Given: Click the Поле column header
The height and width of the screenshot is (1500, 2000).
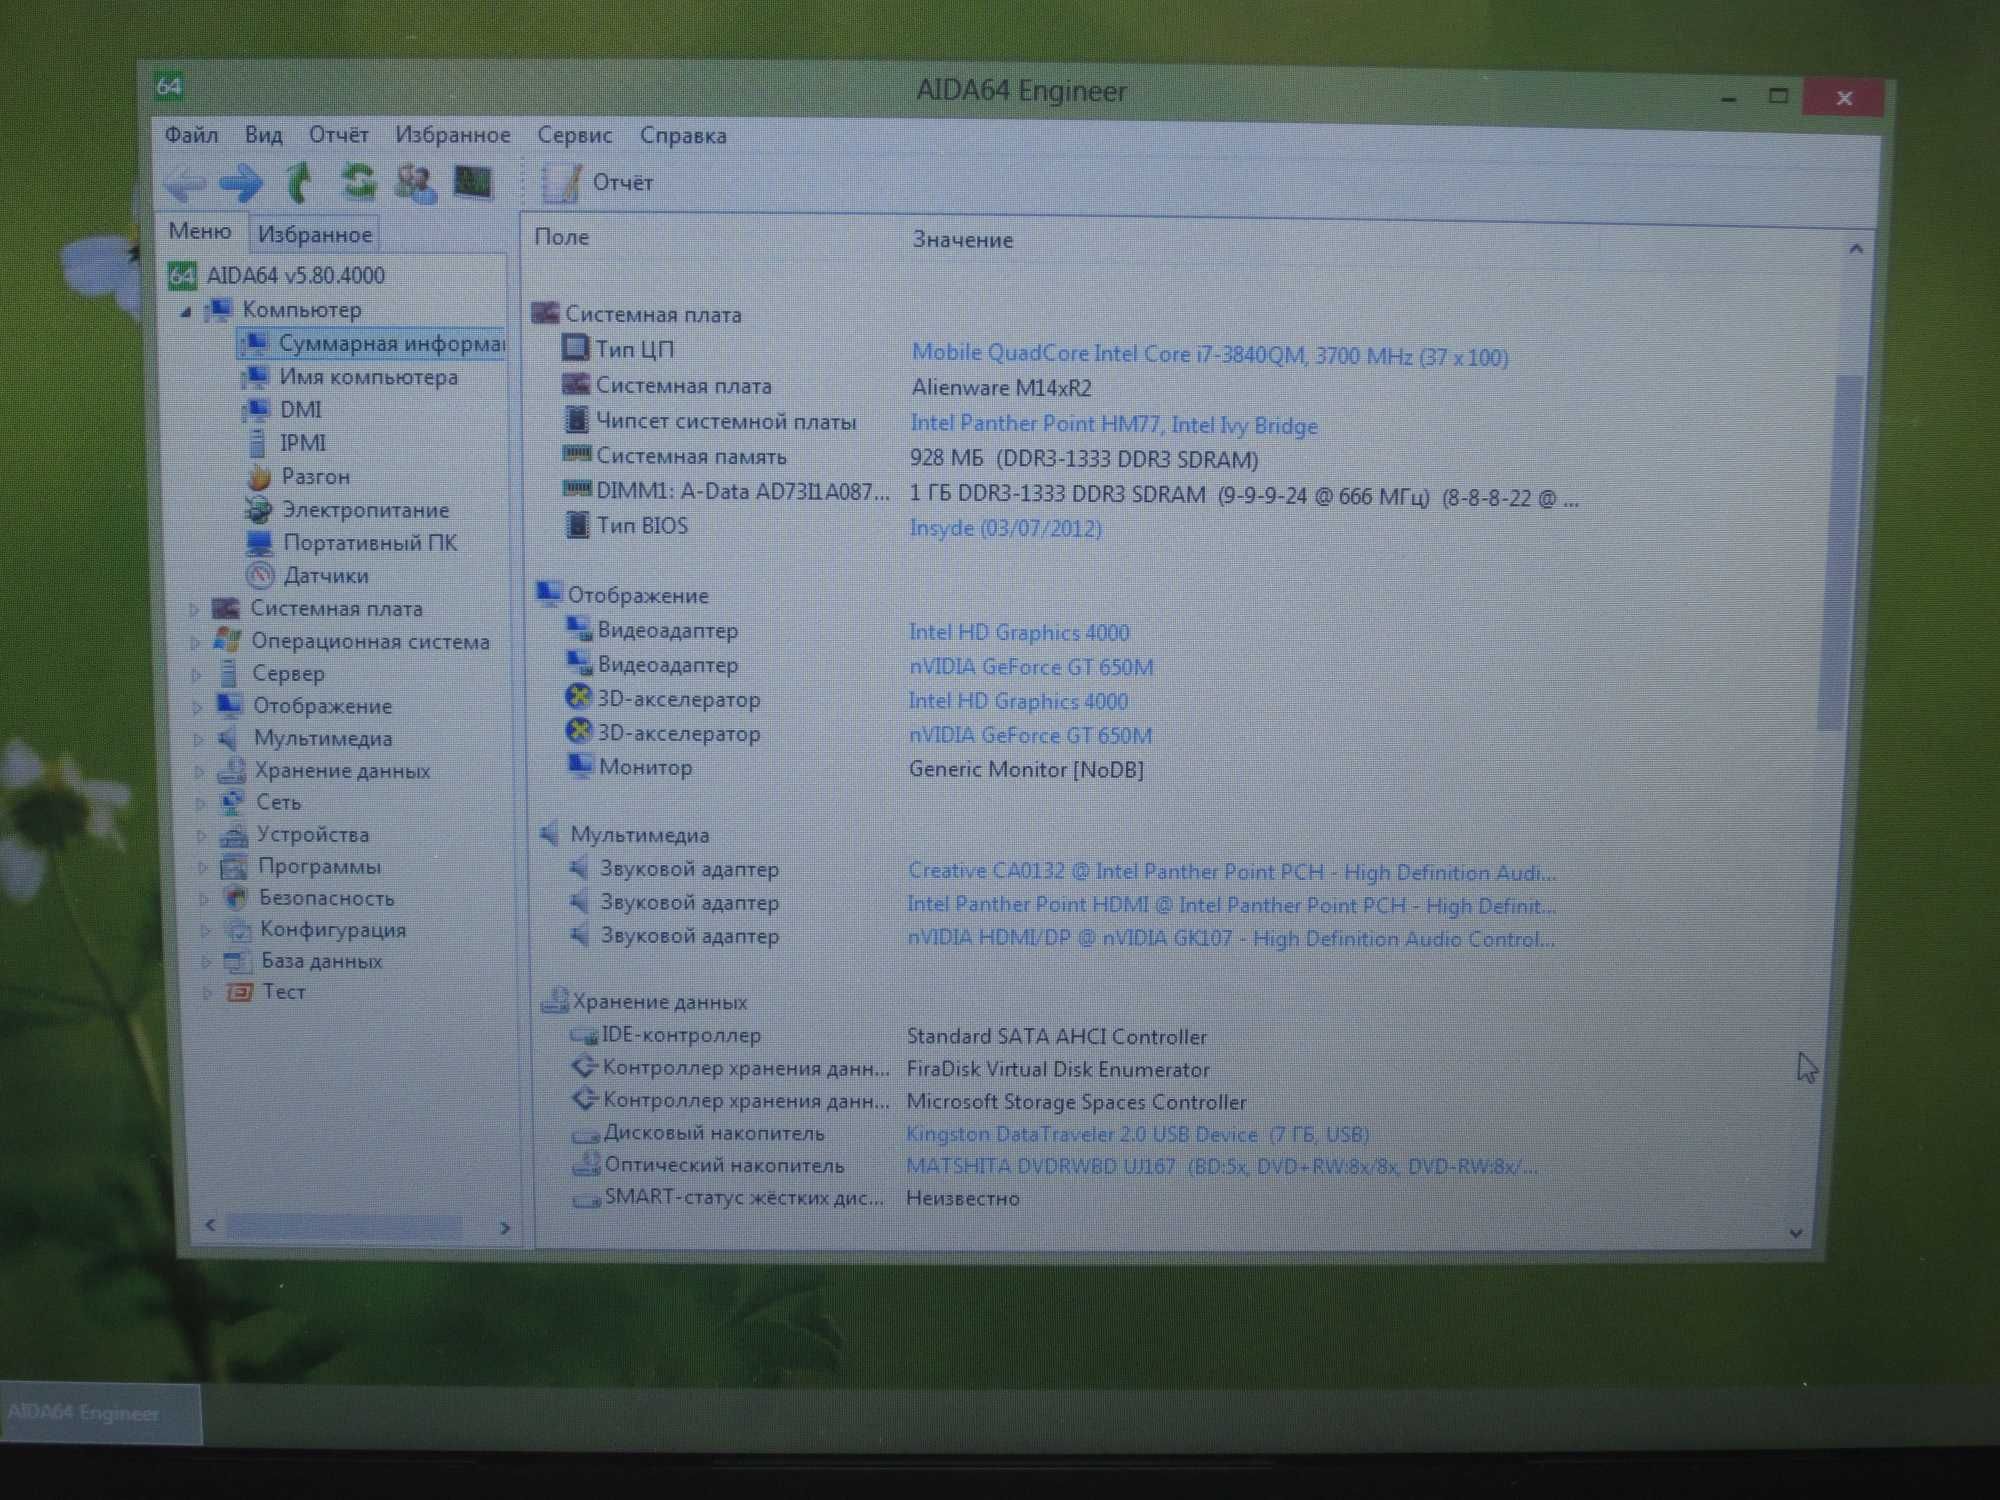Looking at the screenshot, I should tap(561, 238).
